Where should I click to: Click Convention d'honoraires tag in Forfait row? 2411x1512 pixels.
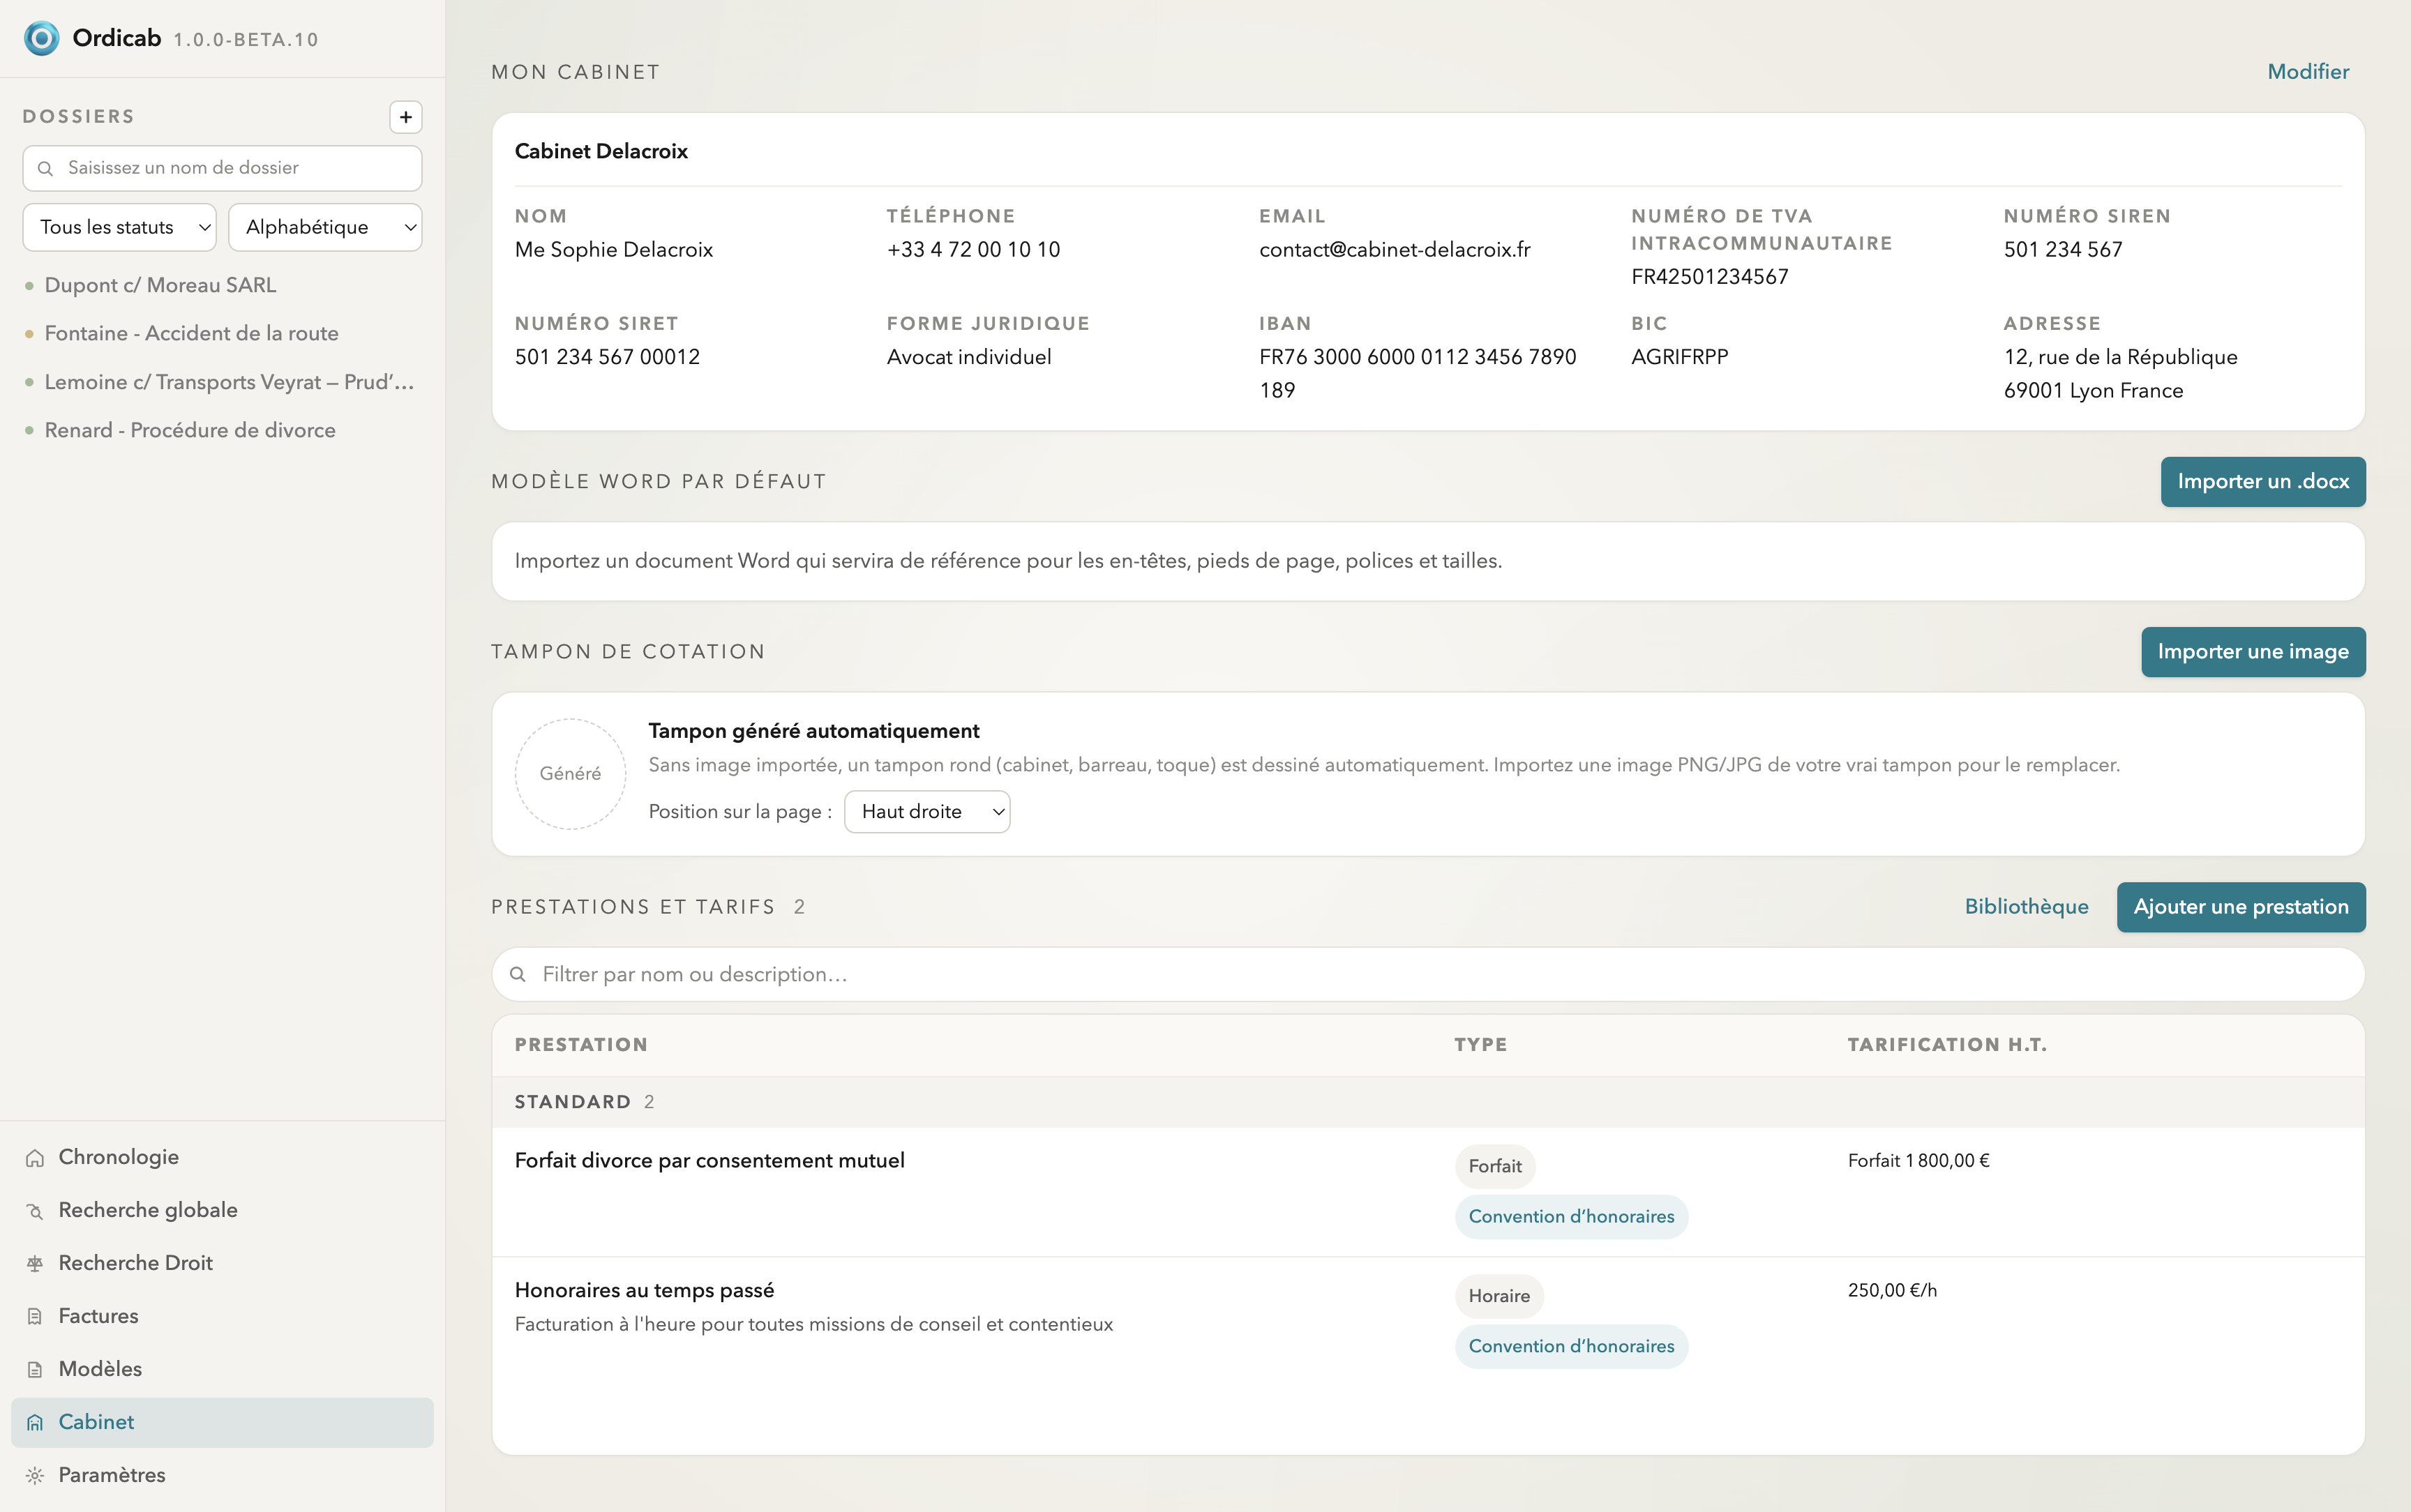pyautogui.click(x=1571, y=1217)
